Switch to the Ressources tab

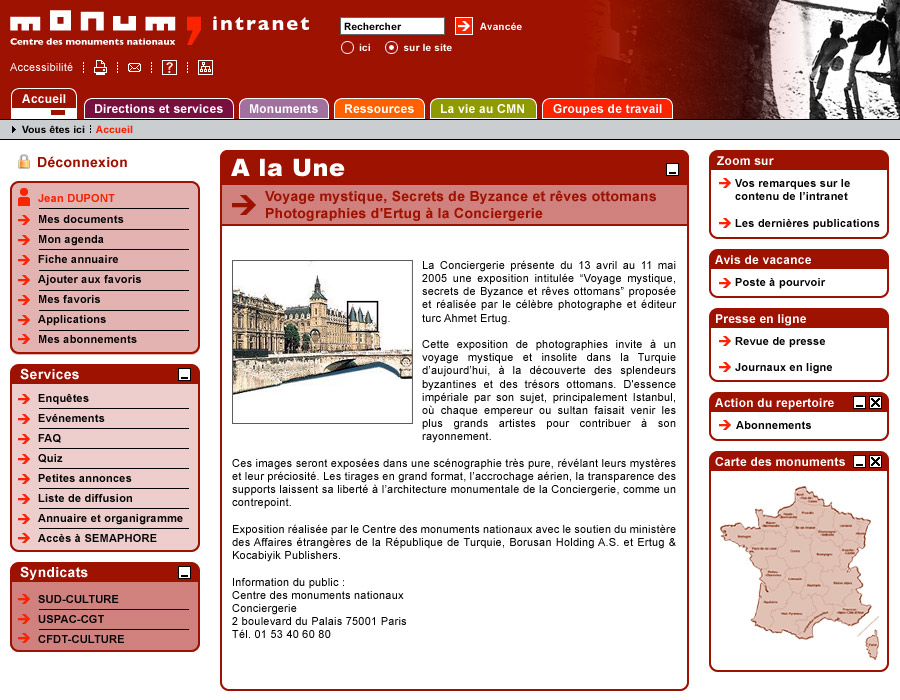[x=379, y=108]
